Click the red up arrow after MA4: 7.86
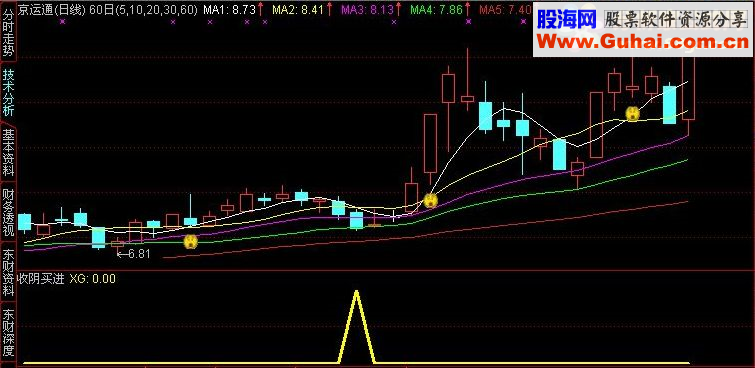 click(468, 9)
